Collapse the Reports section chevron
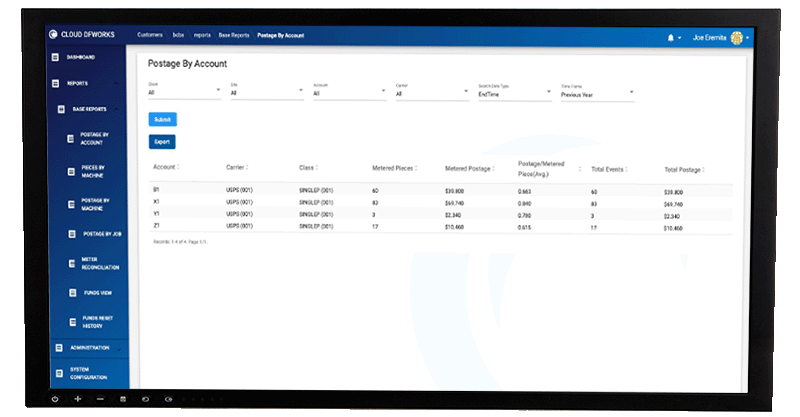The image size is (800, 417). click(x=116, y=83)
